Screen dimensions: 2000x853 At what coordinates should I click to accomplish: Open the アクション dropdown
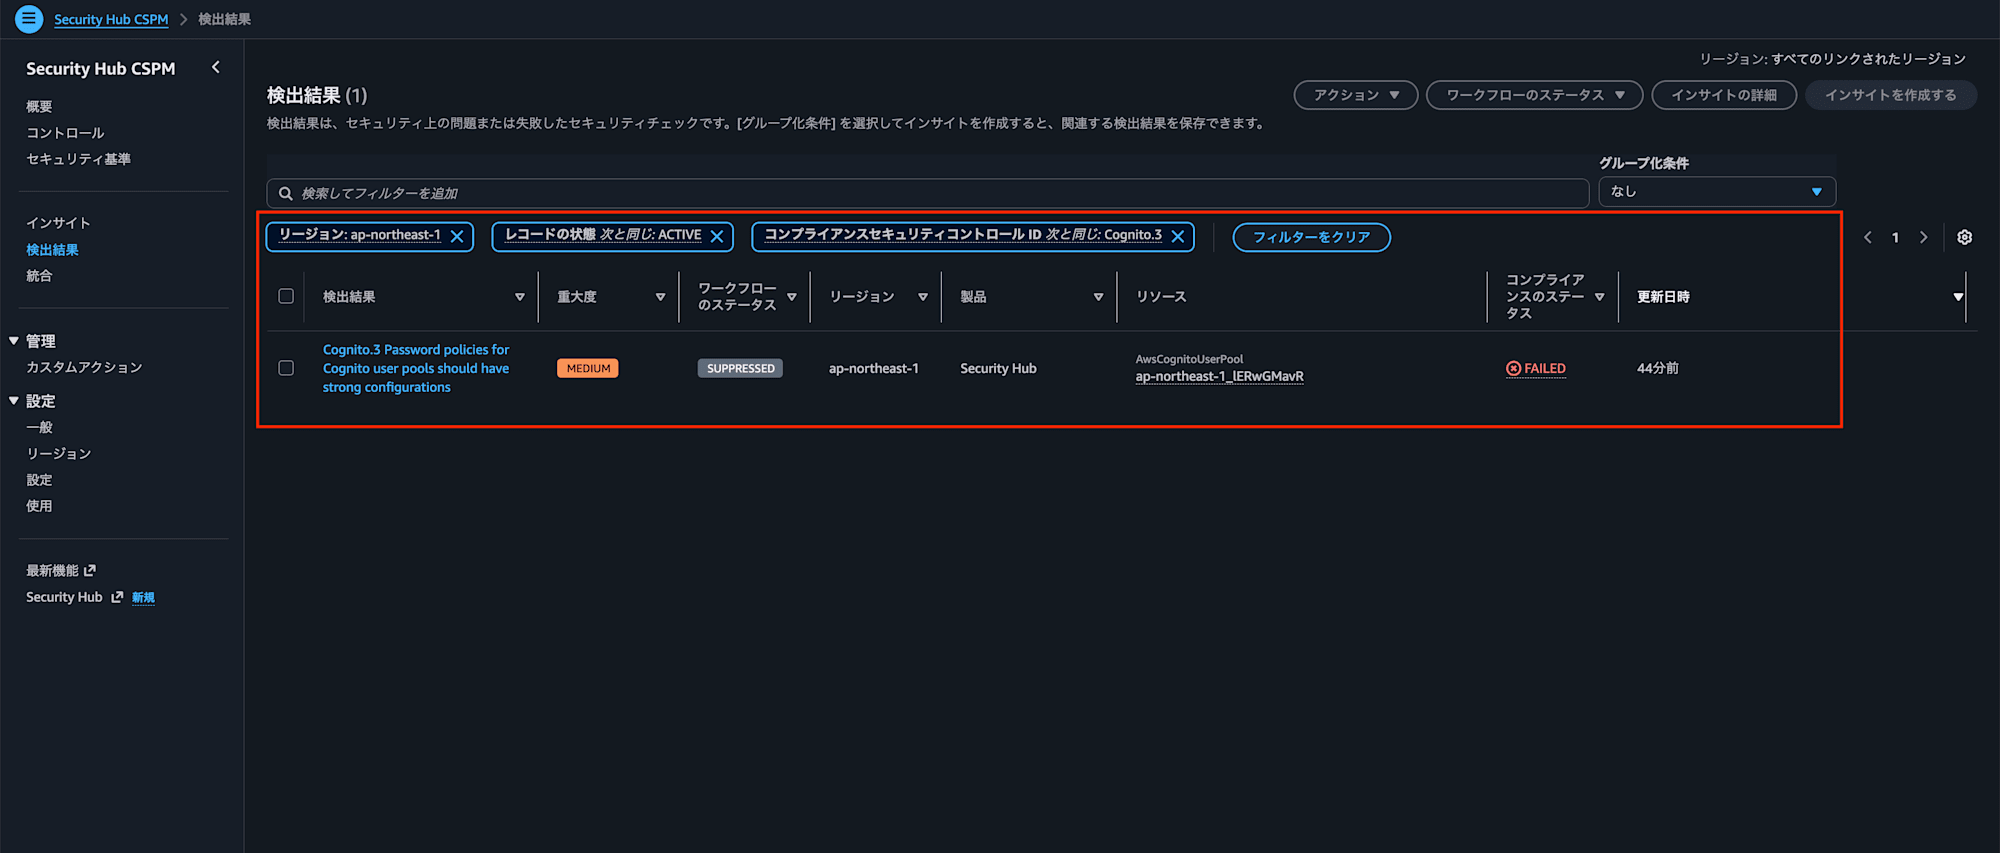point(1356,95)
